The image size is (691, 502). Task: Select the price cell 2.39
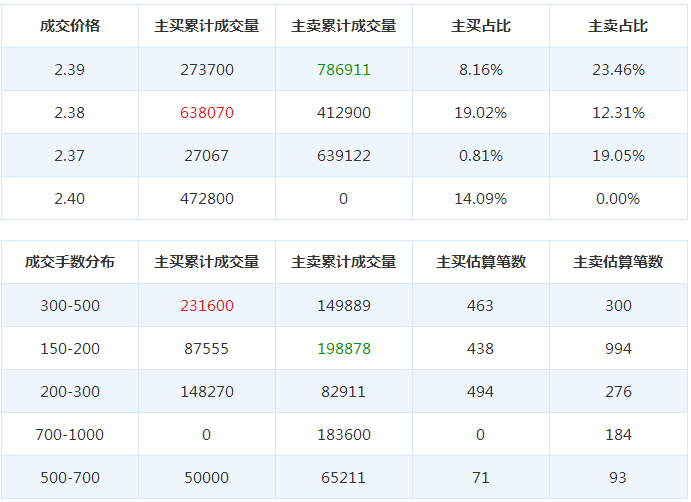(x=70, y=70)
